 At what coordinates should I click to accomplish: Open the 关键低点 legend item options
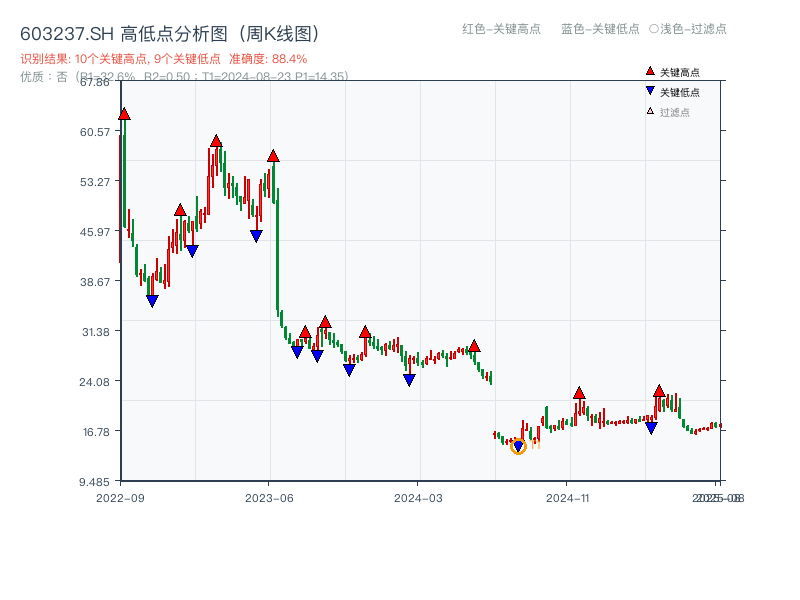coord(672,89)
